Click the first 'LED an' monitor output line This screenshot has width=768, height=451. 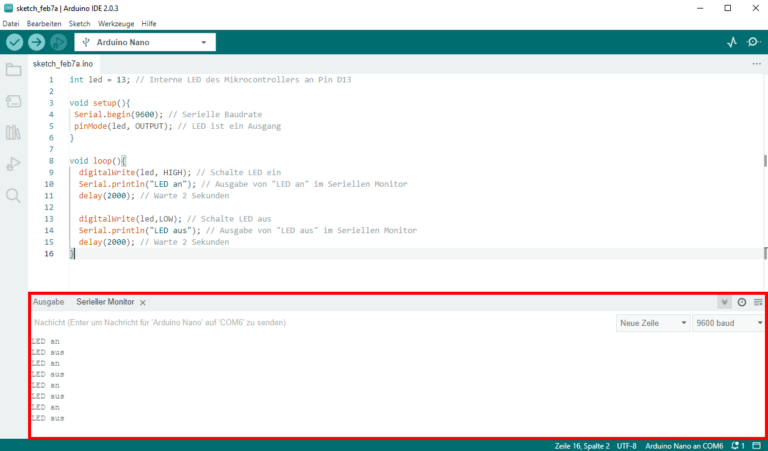45,341
